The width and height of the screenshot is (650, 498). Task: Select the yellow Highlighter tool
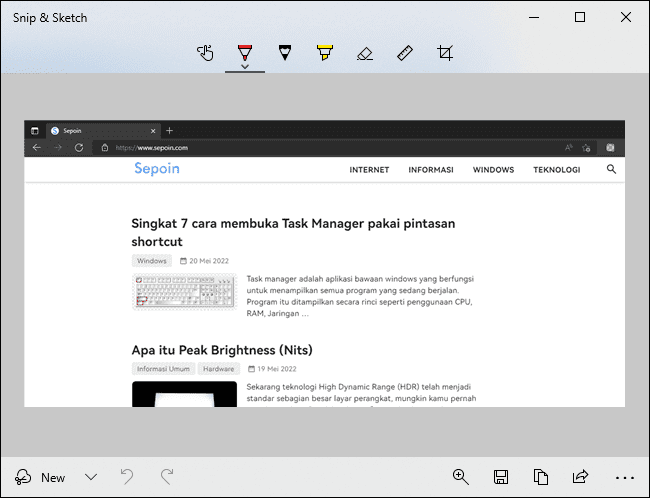[x=325, y=53]
